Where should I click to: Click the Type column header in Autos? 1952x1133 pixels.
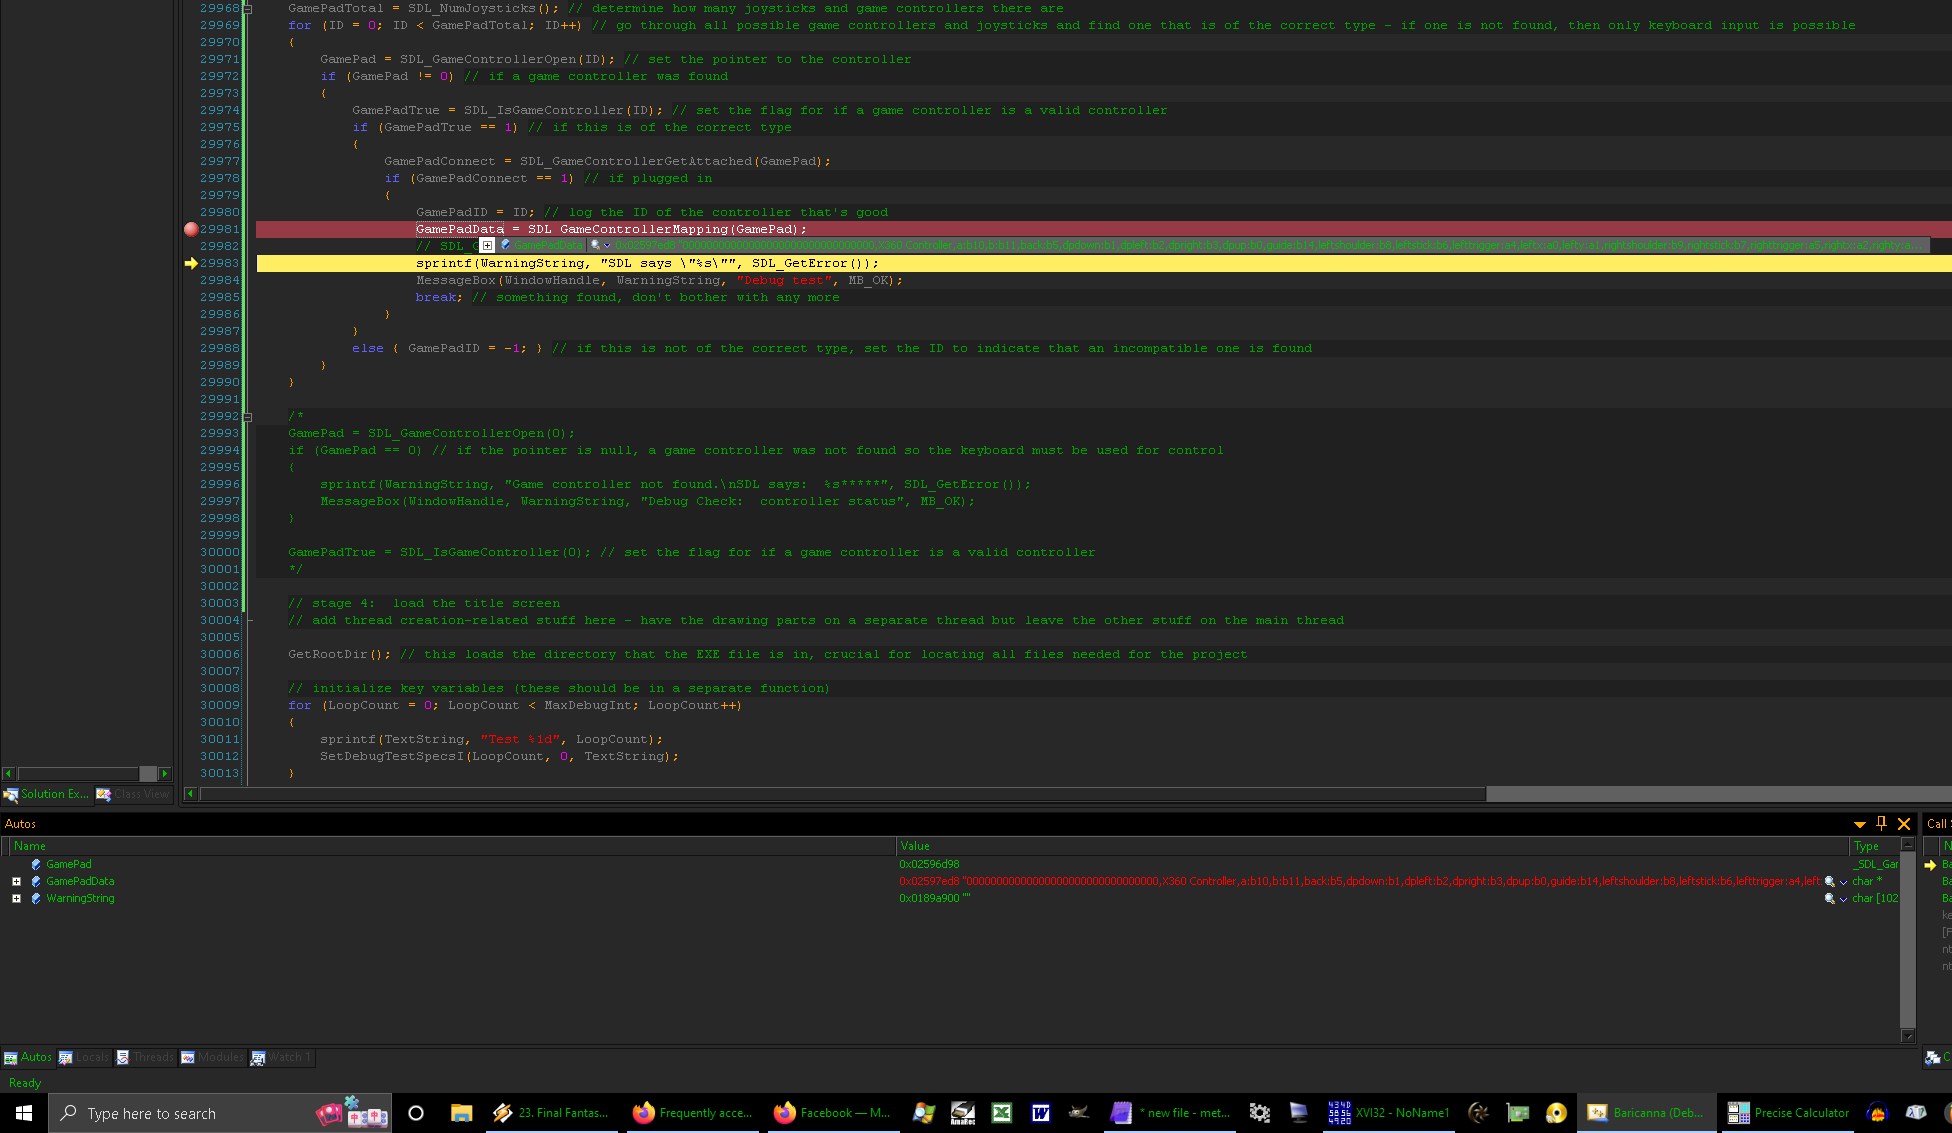click(x=1875, y=846)
